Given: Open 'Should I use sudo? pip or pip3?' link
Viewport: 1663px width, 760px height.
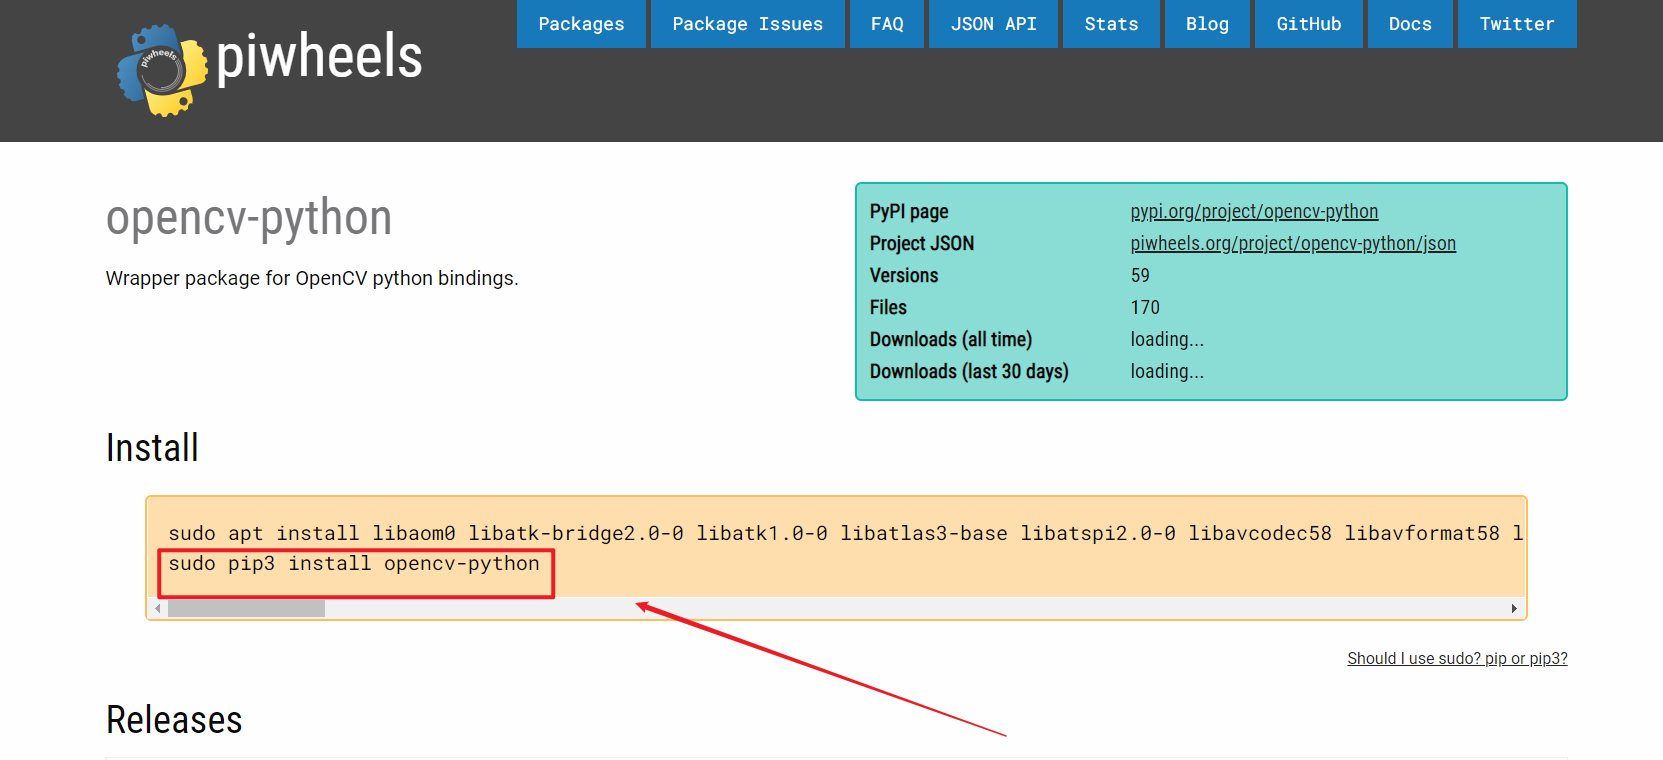Looking at the screenshot, I should click(x=1457, y=658).
